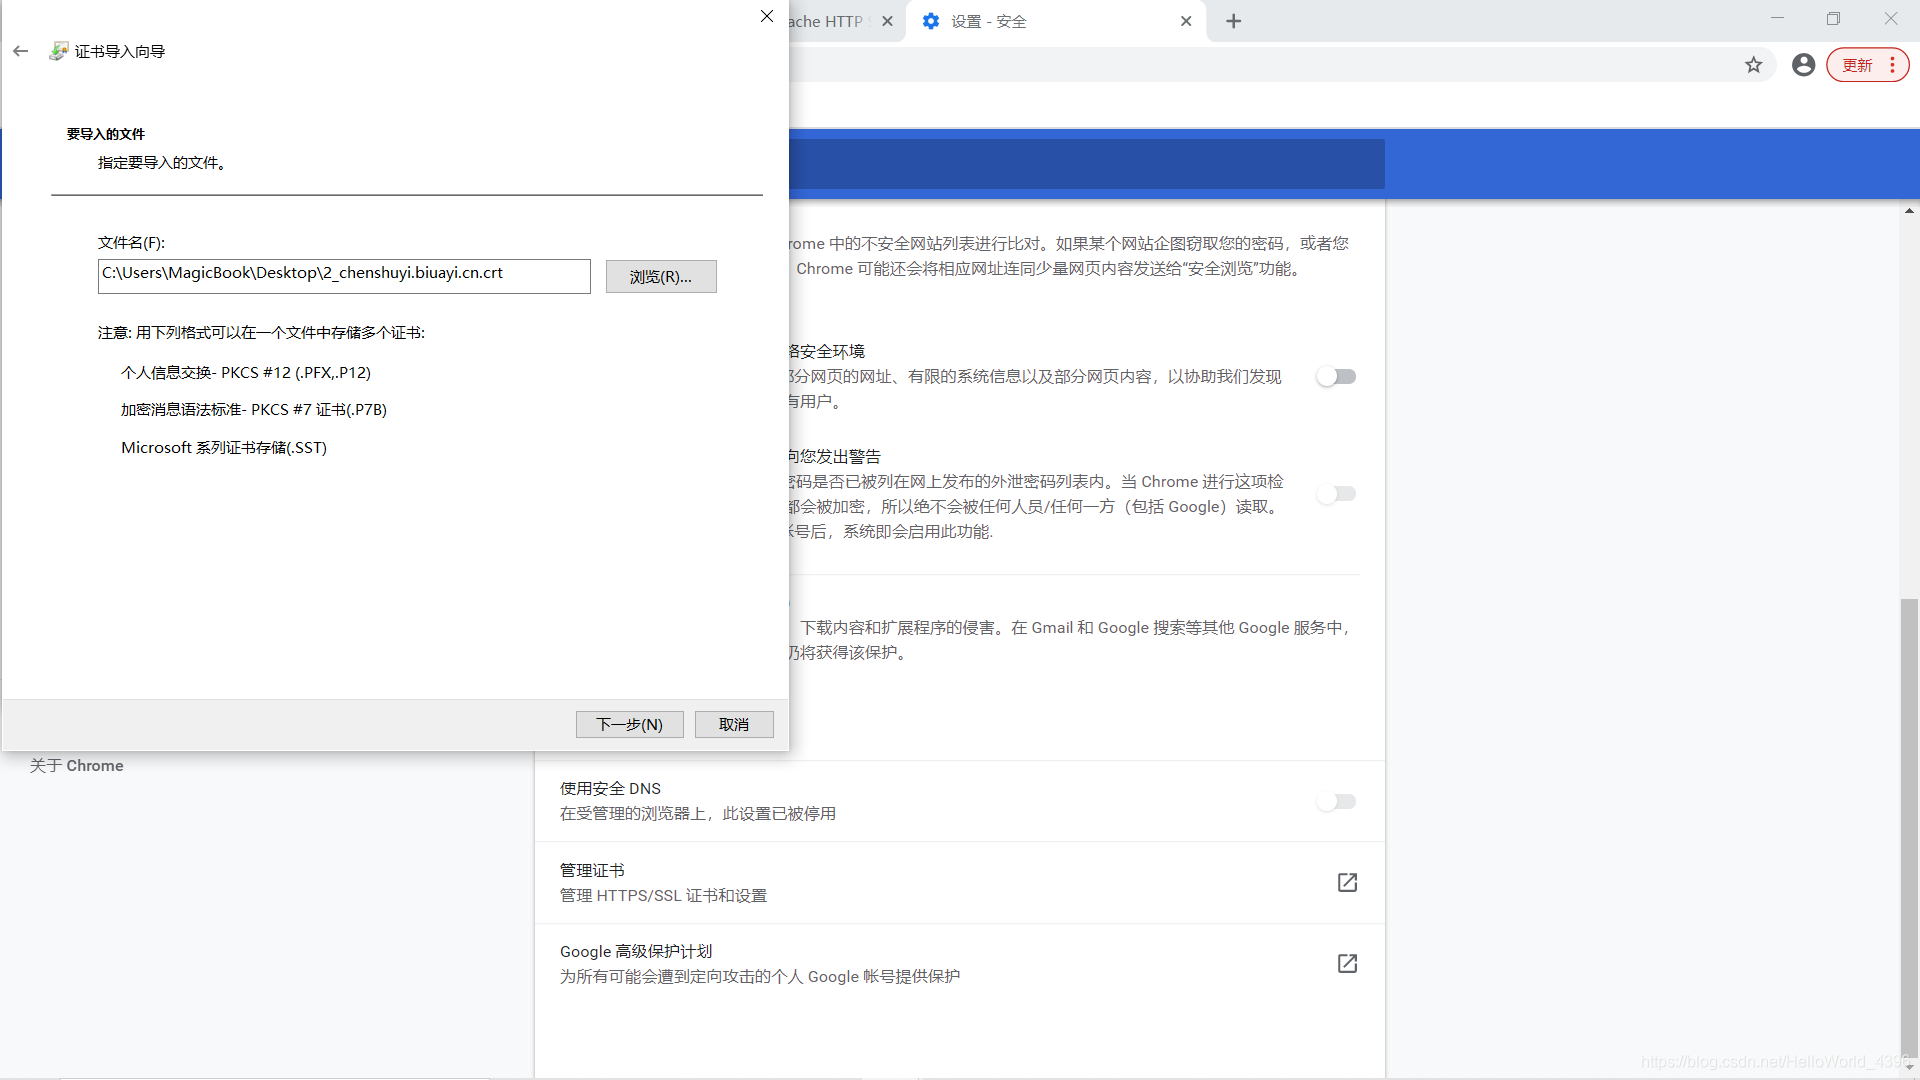Click the certificate import wizard icon

click(x=59, y=51)
